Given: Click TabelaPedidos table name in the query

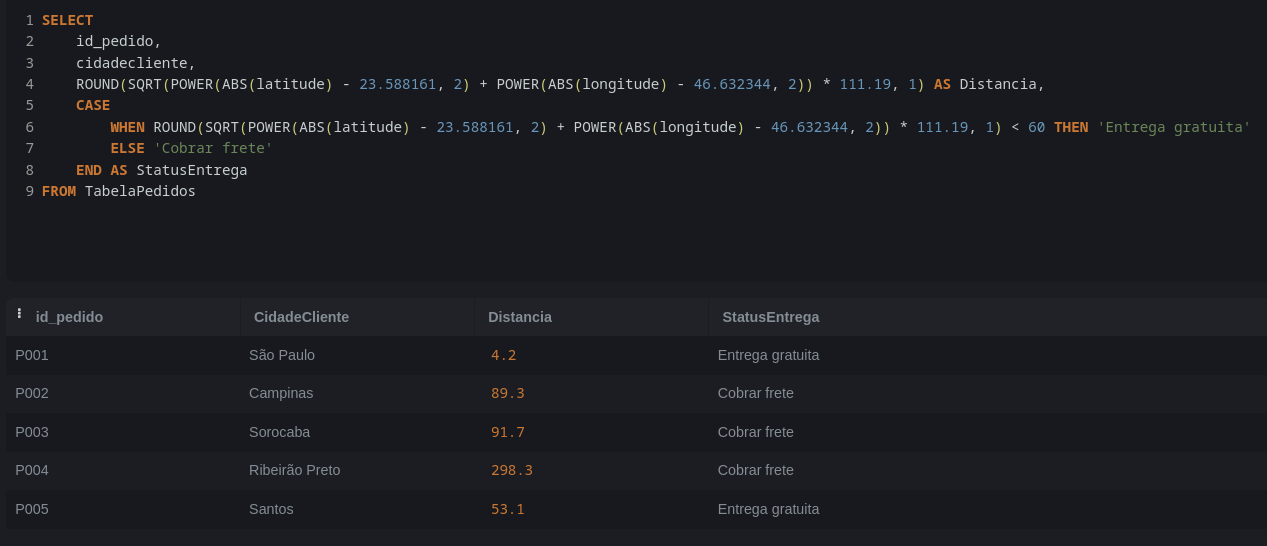Looking at the screenshot, I should 140,191.
